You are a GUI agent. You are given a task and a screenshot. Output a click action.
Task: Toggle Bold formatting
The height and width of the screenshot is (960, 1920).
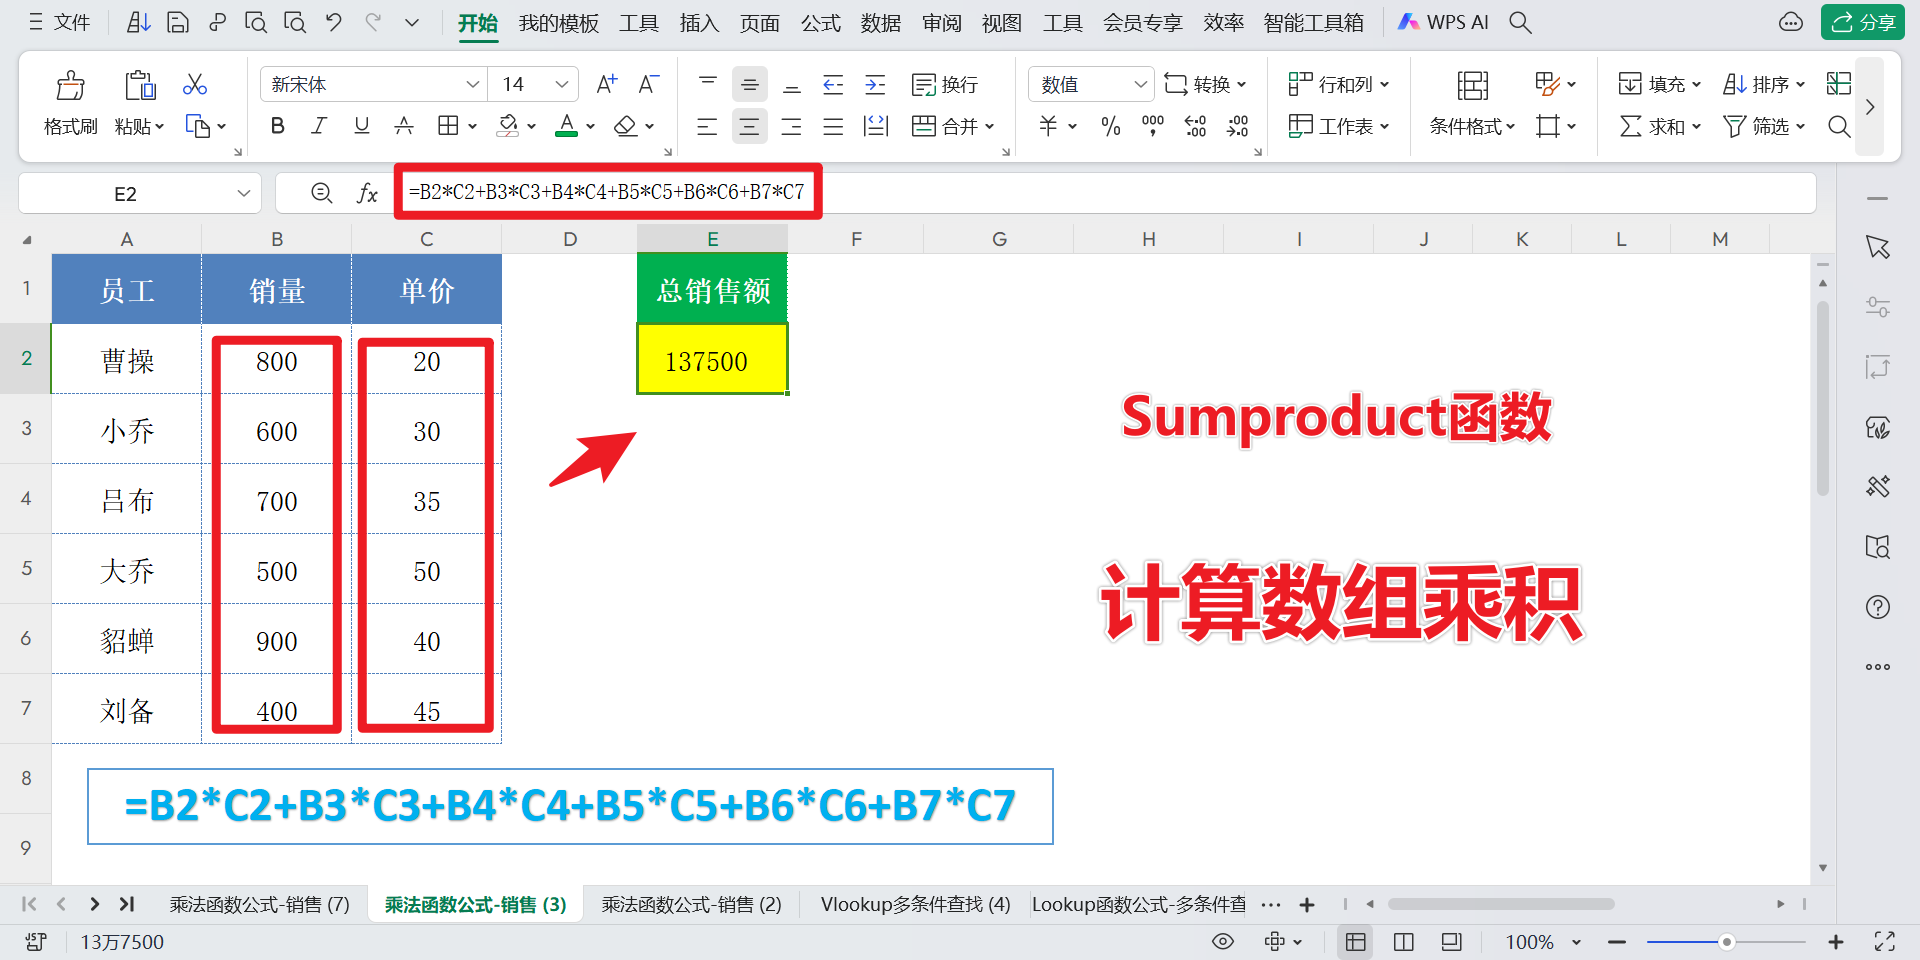278,126
